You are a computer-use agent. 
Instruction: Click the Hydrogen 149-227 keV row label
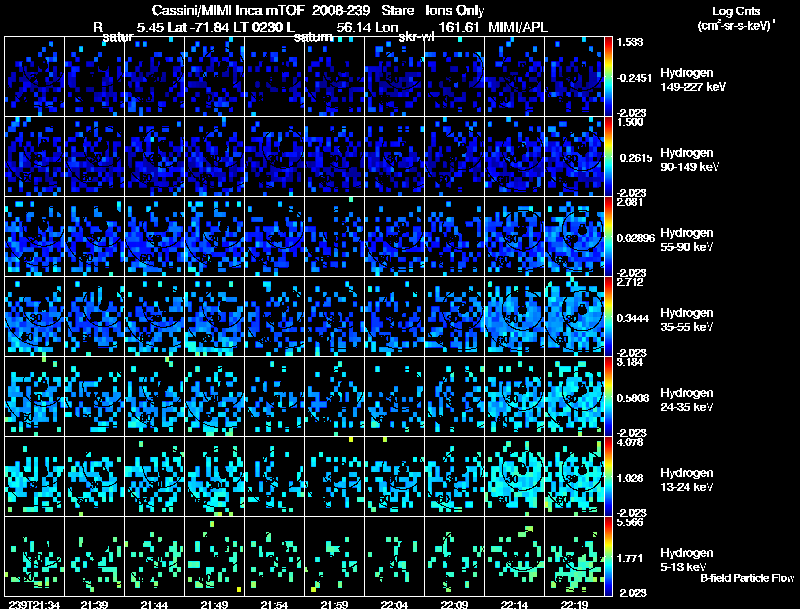[693, 80]
